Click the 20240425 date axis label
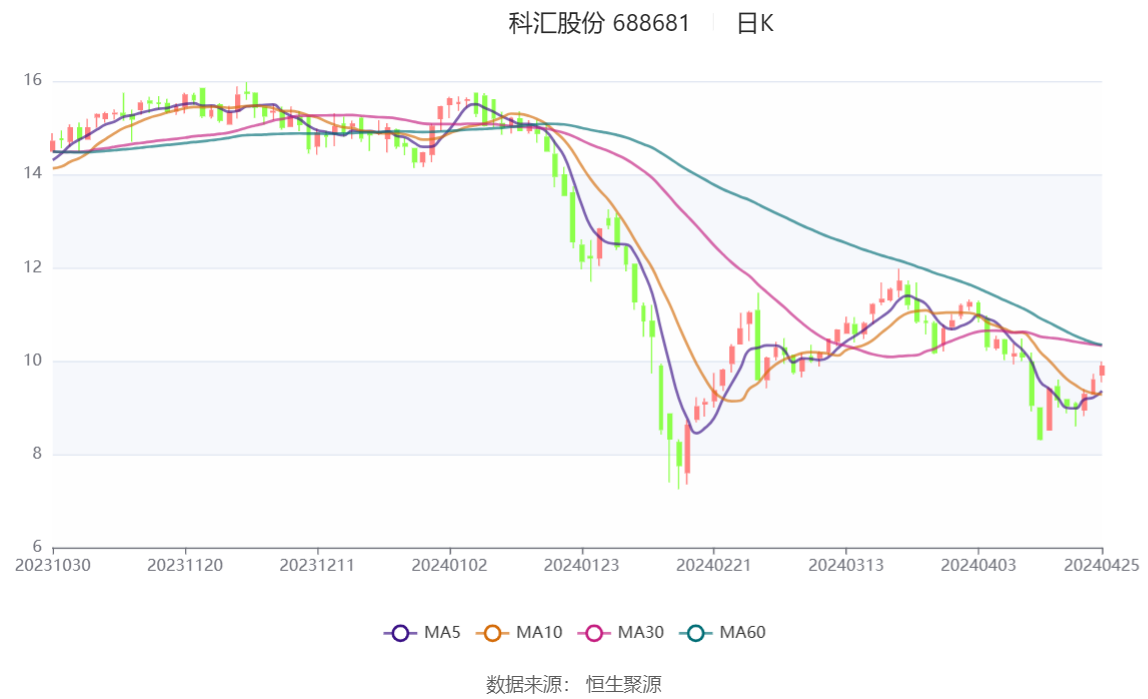The image size is (1148, 699). pyautogui.click(x=1102, y=566)
